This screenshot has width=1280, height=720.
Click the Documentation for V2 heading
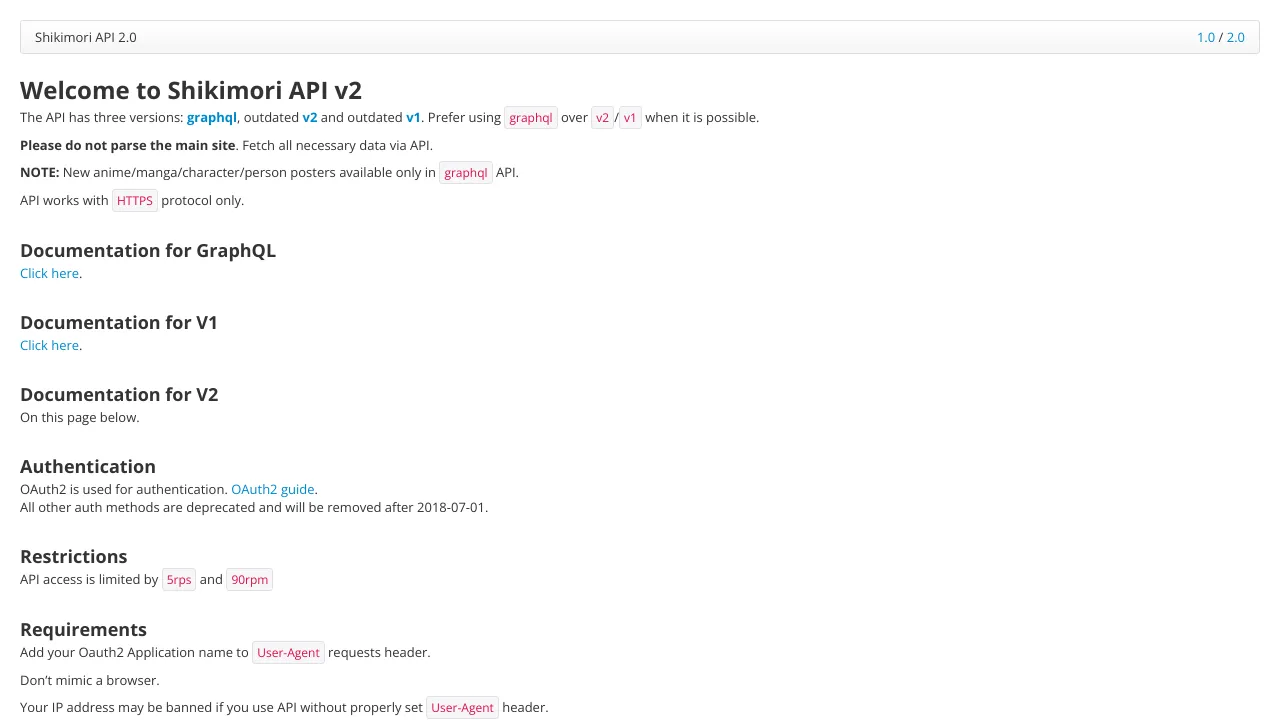click(119, 394)
